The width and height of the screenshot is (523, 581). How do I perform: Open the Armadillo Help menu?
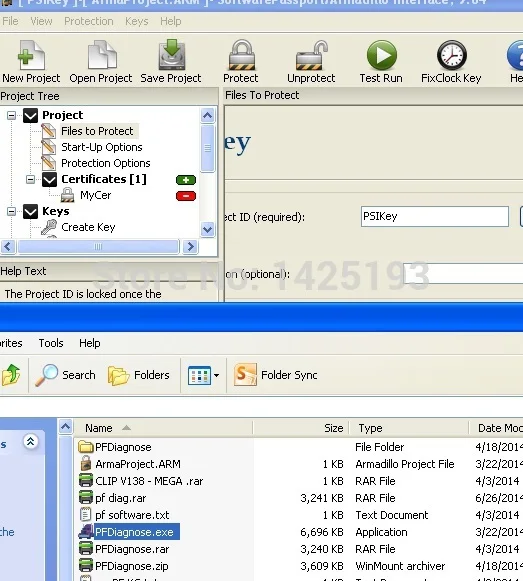[171, 21]
